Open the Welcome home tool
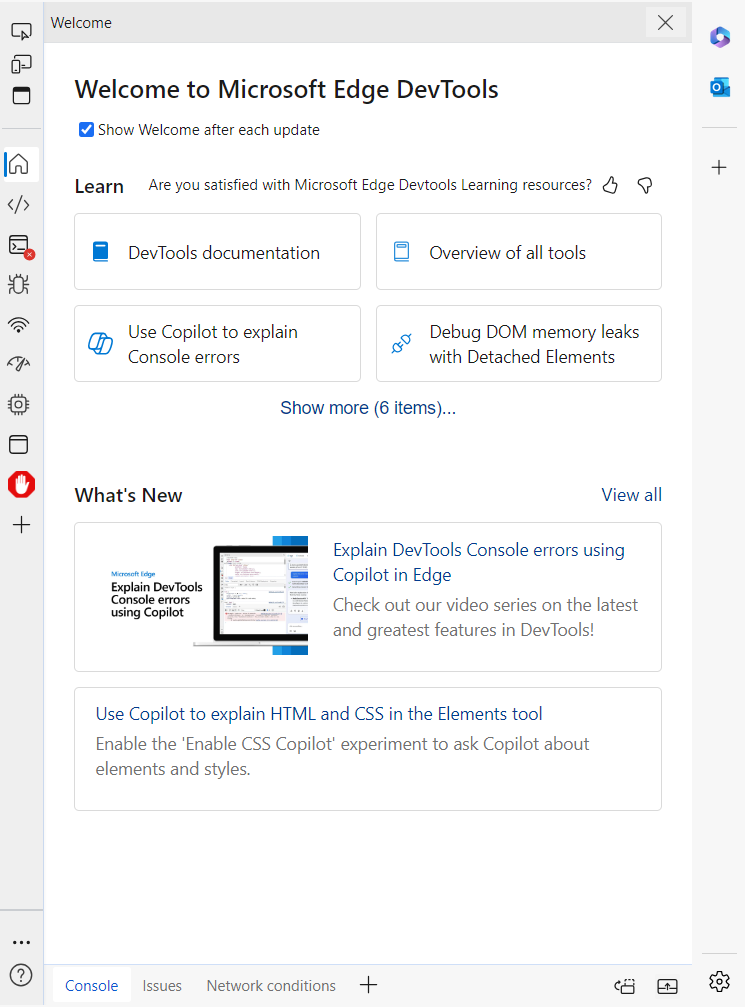745x1007 pixels. pyautogui.click(x=19, y=164)
